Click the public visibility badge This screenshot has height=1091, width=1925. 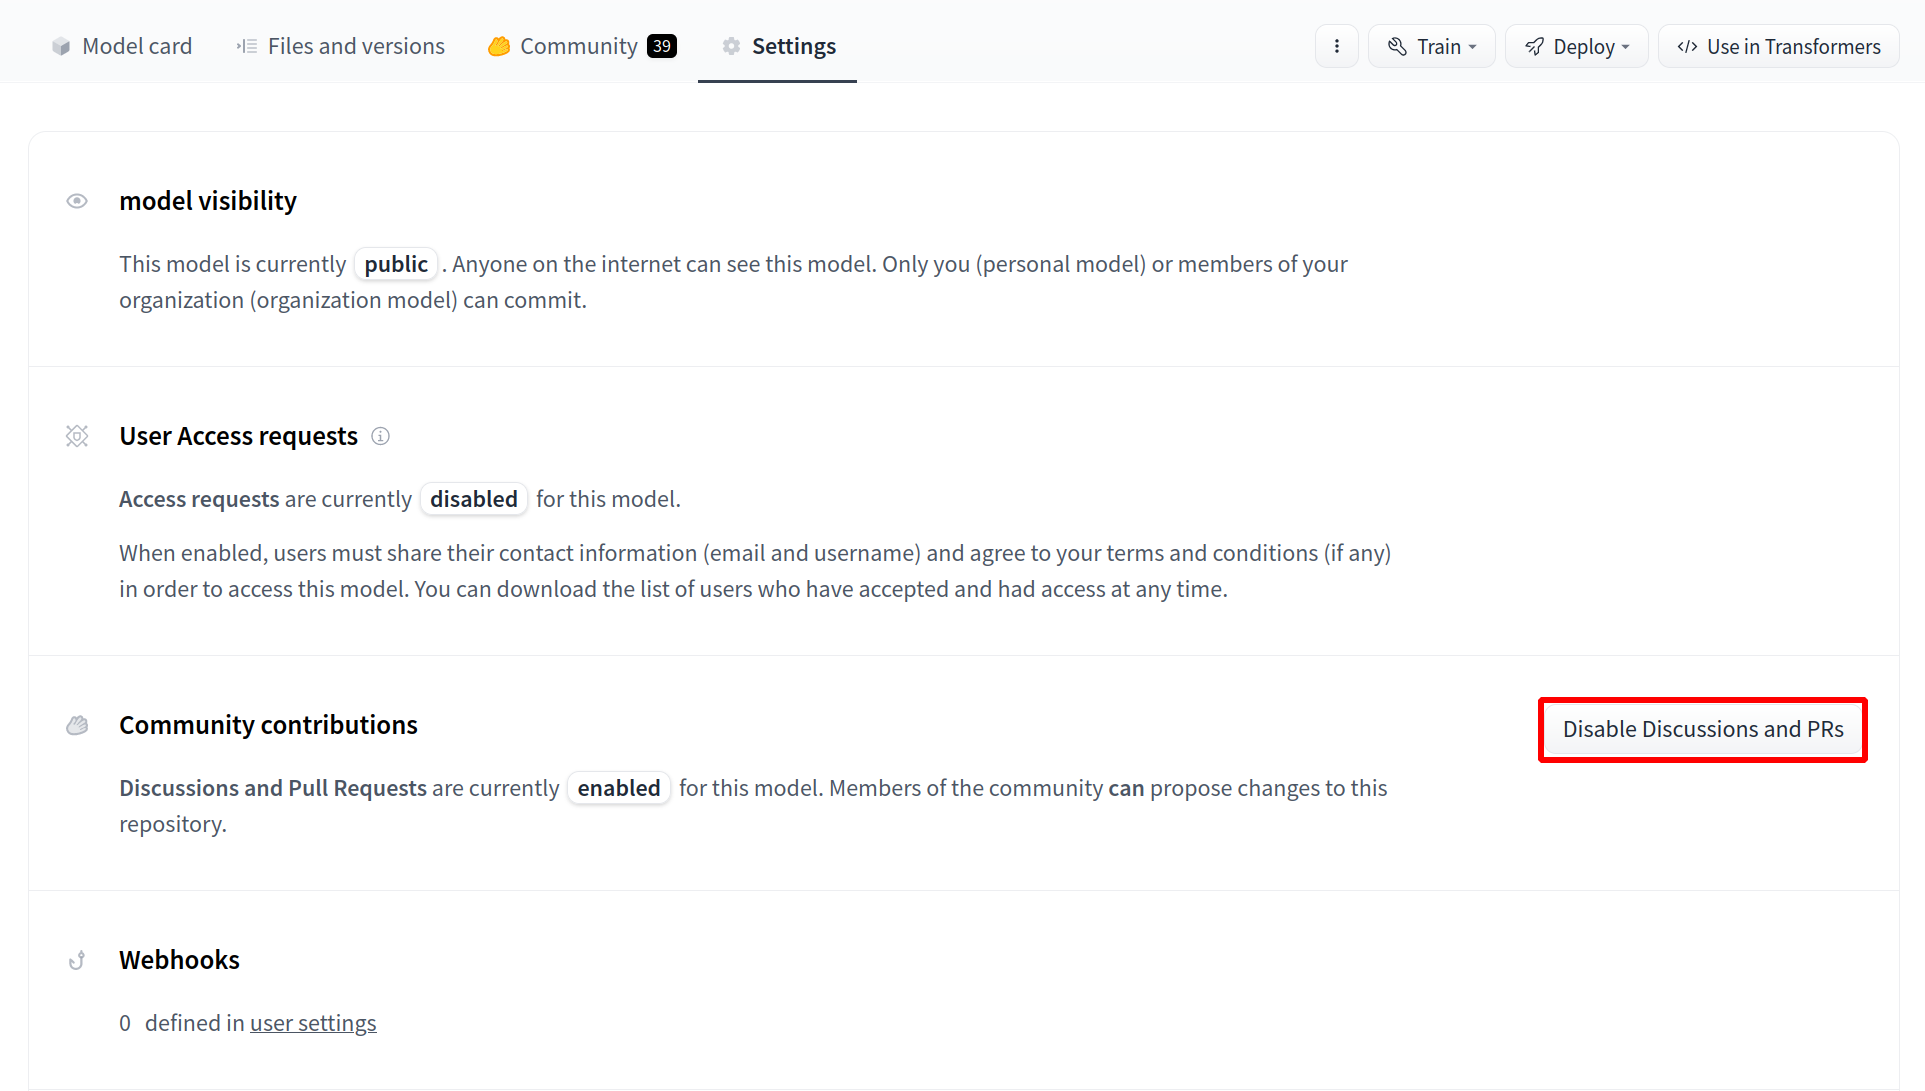tap(396, 264)
